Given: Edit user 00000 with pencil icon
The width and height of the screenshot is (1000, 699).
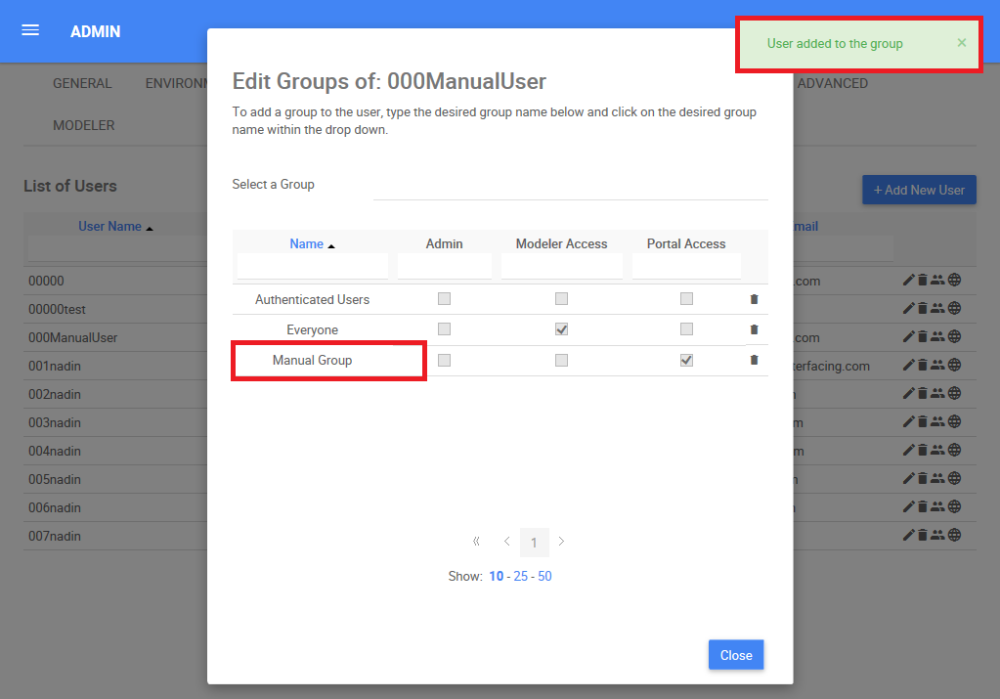Looking at the screenshot, I should (908, 280).
